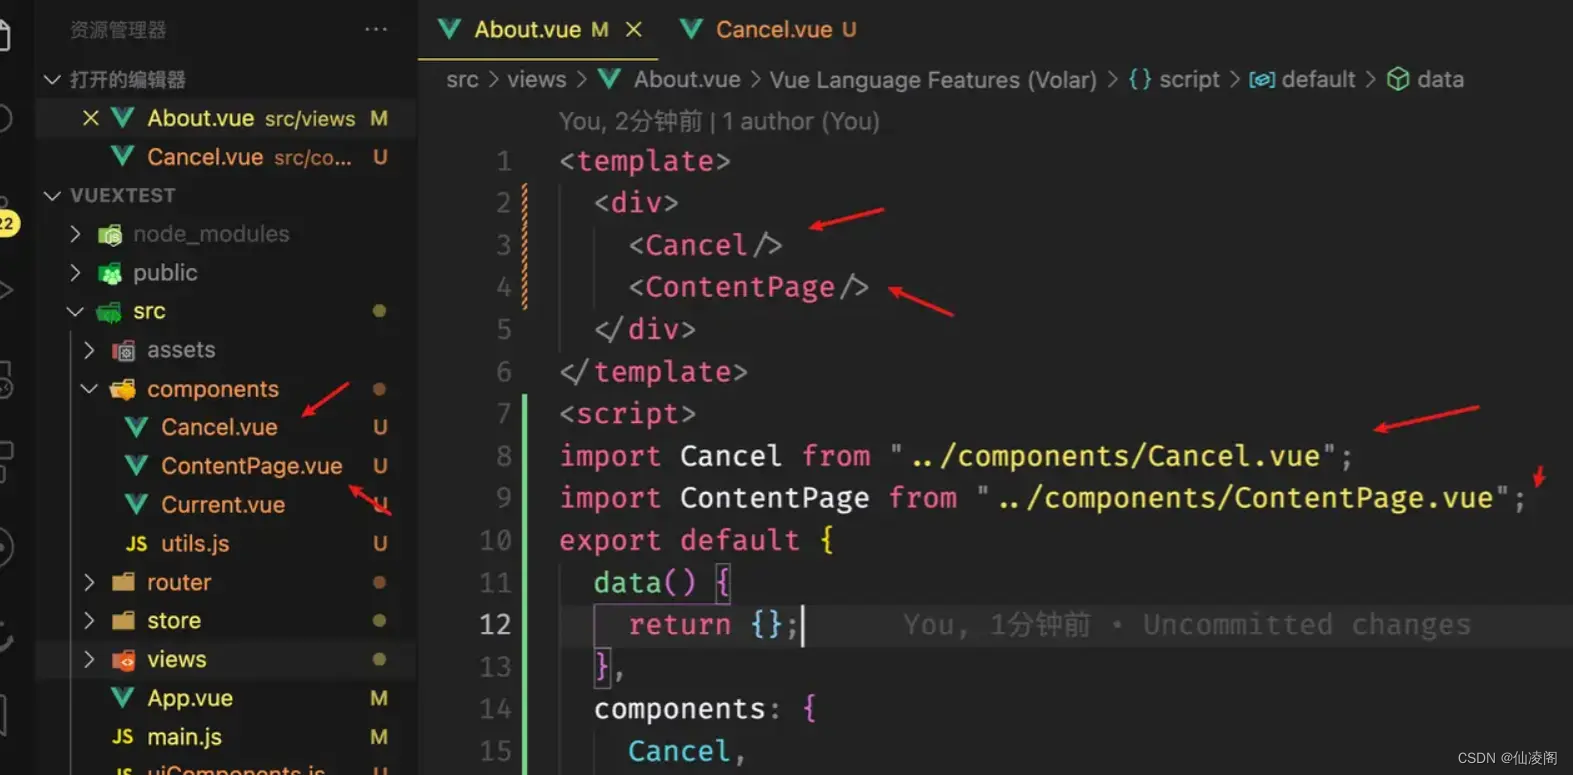Click the router folder icon
This screenshot has width=1573, height=775.
coord(123,582)
